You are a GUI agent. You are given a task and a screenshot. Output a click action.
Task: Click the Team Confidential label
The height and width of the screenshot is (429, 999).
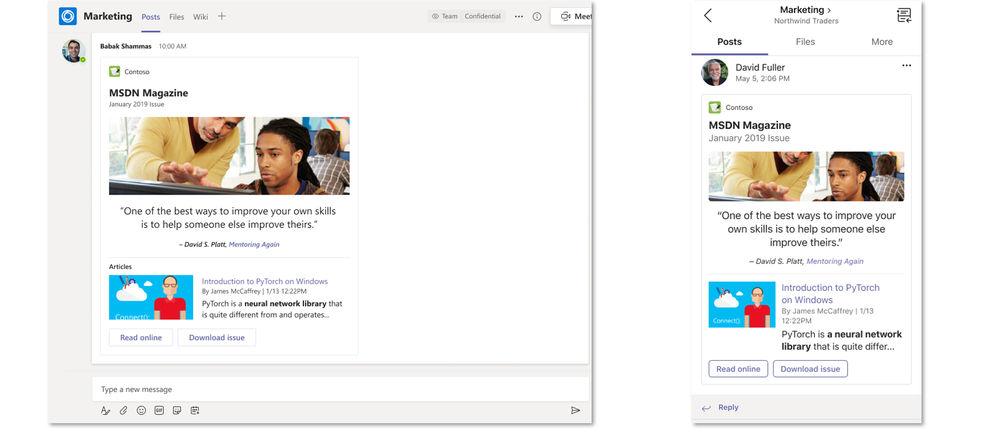point(466,17)
